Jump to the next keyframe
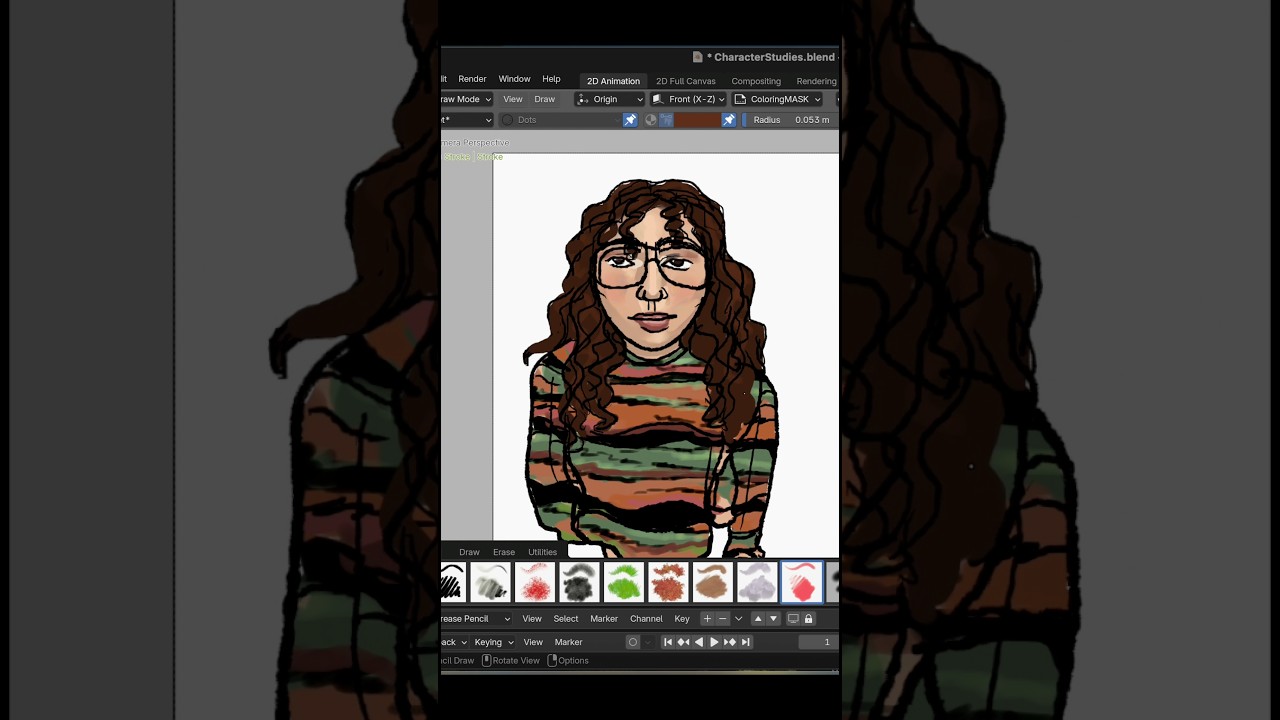The height and width of the screenshot is (720, 1280). (730, 642)
